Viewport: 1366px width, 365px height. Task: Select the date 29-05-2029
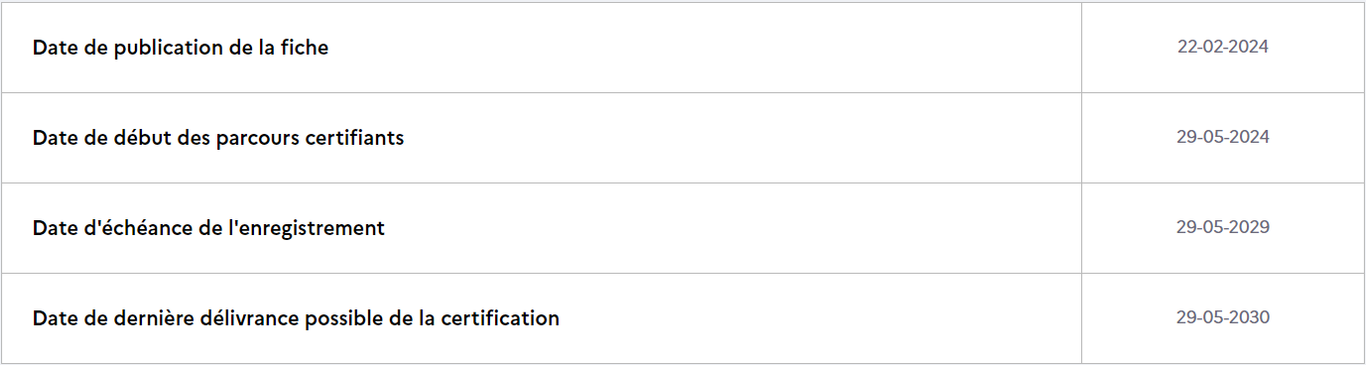pos(1223,227)
